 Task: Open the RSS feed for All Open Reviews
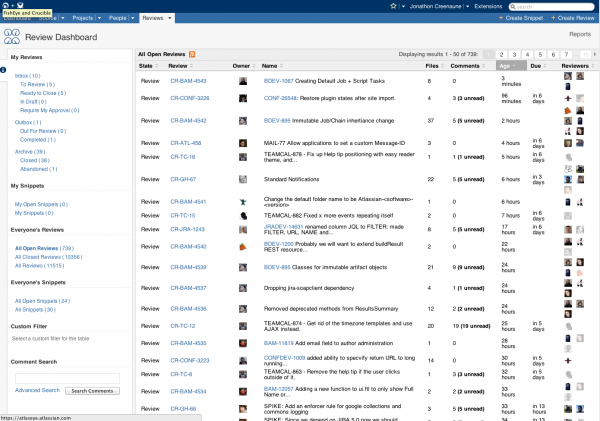pyautogui.click(x=192, y=54)
